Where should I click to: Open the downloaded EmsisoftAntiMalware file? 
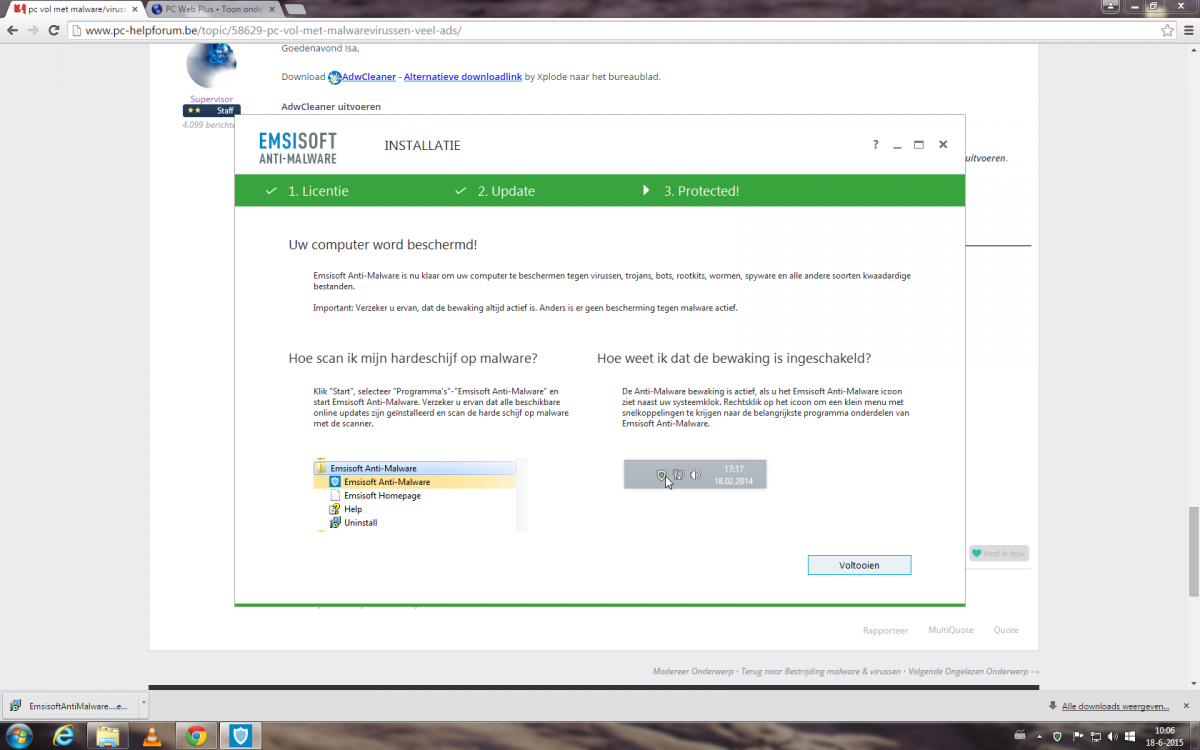click(70, 706)
